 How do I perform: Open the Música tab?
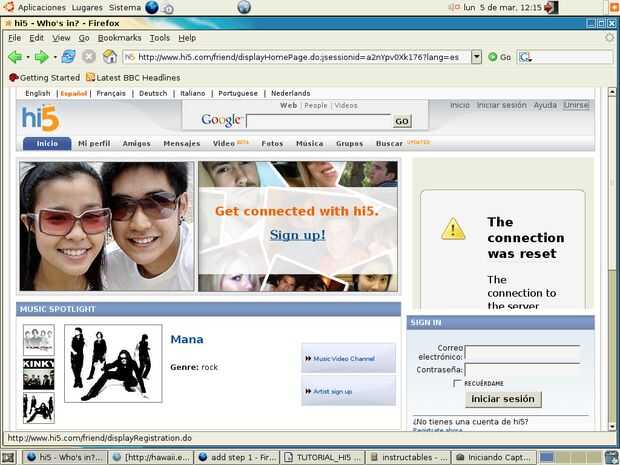(x=310, y=144)
